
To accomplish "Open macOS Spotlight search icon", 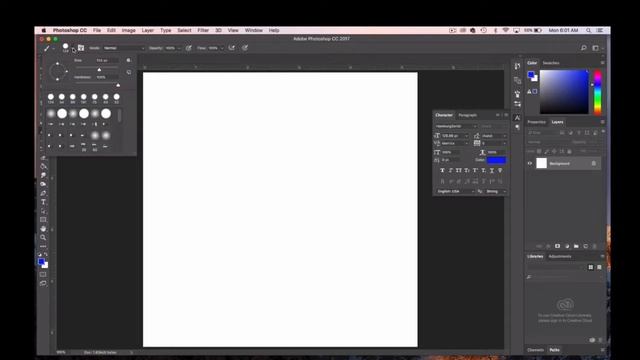I will (x=588, y=30).
